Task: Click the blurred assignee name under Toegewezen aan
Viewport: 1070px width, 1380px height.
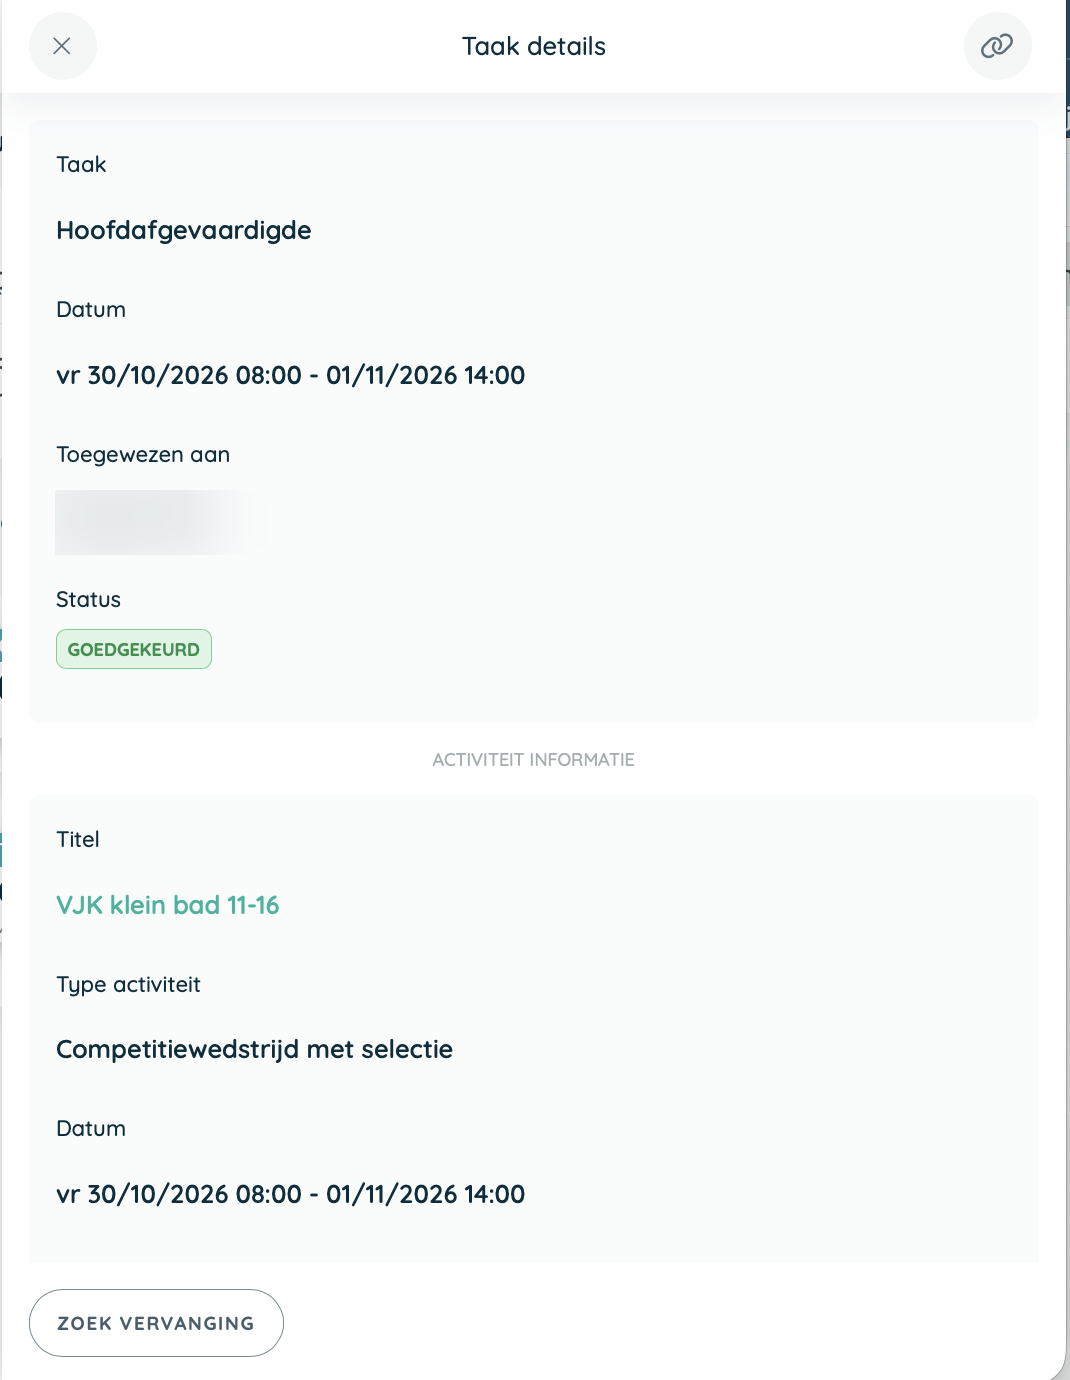Action: point(160,522)
